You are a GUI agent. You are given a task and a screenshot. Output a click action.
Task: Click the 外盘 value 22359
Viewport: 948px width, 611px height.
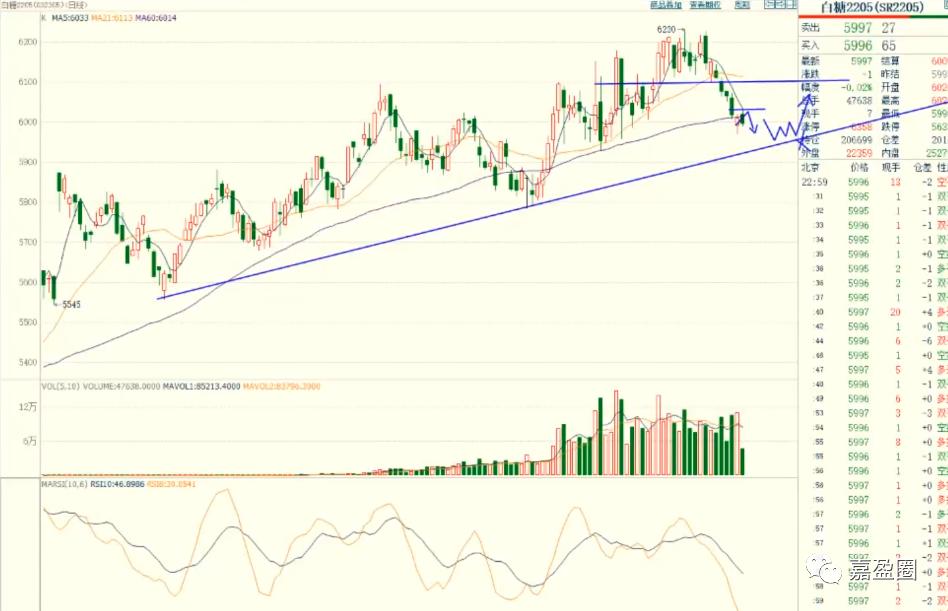[x=859, y=154]
